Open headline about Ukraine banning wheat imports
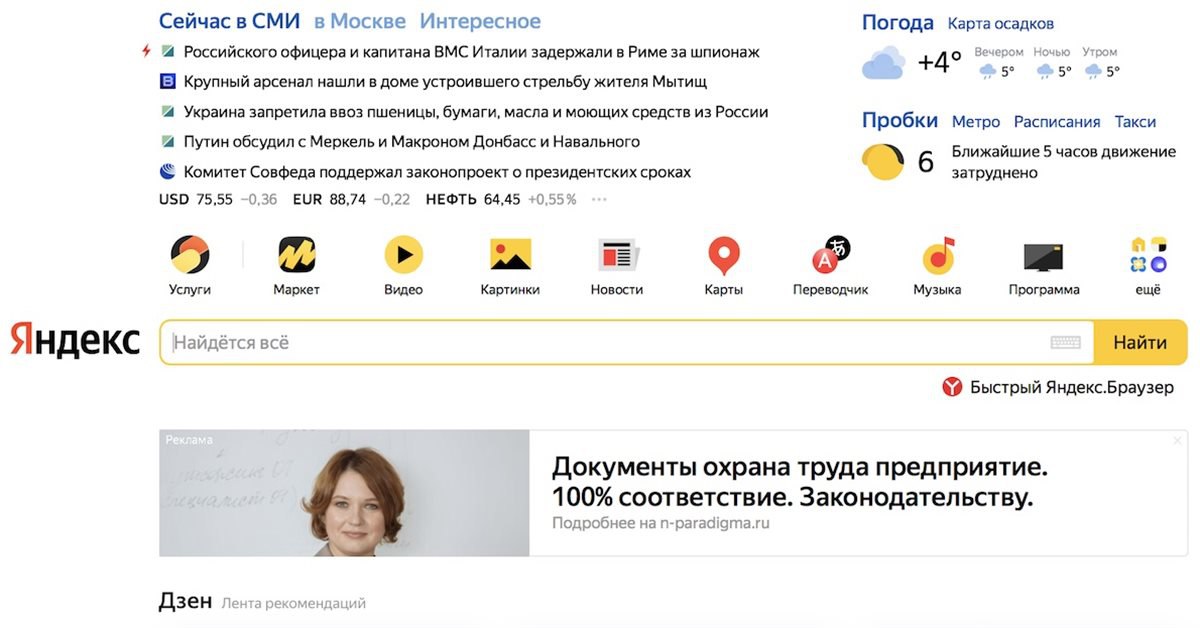Viewport: 1200px width, 628px height. coord(476,112)
